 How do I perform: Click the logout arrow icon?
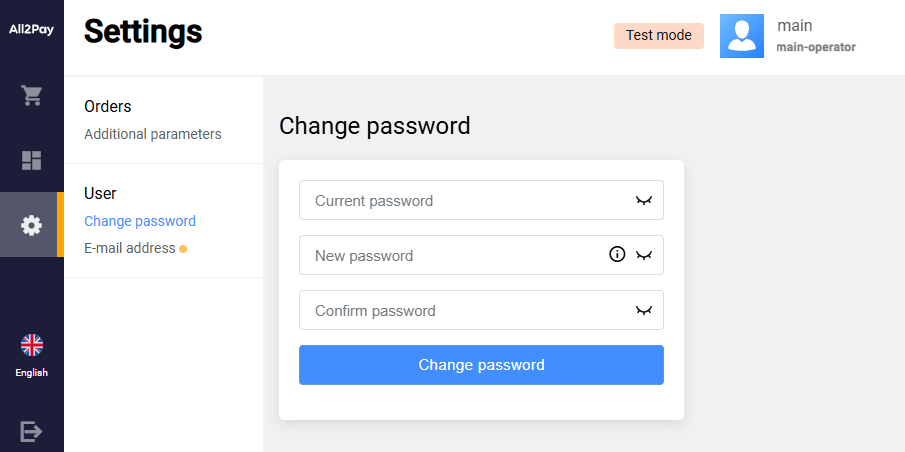(x=32, y=431)
